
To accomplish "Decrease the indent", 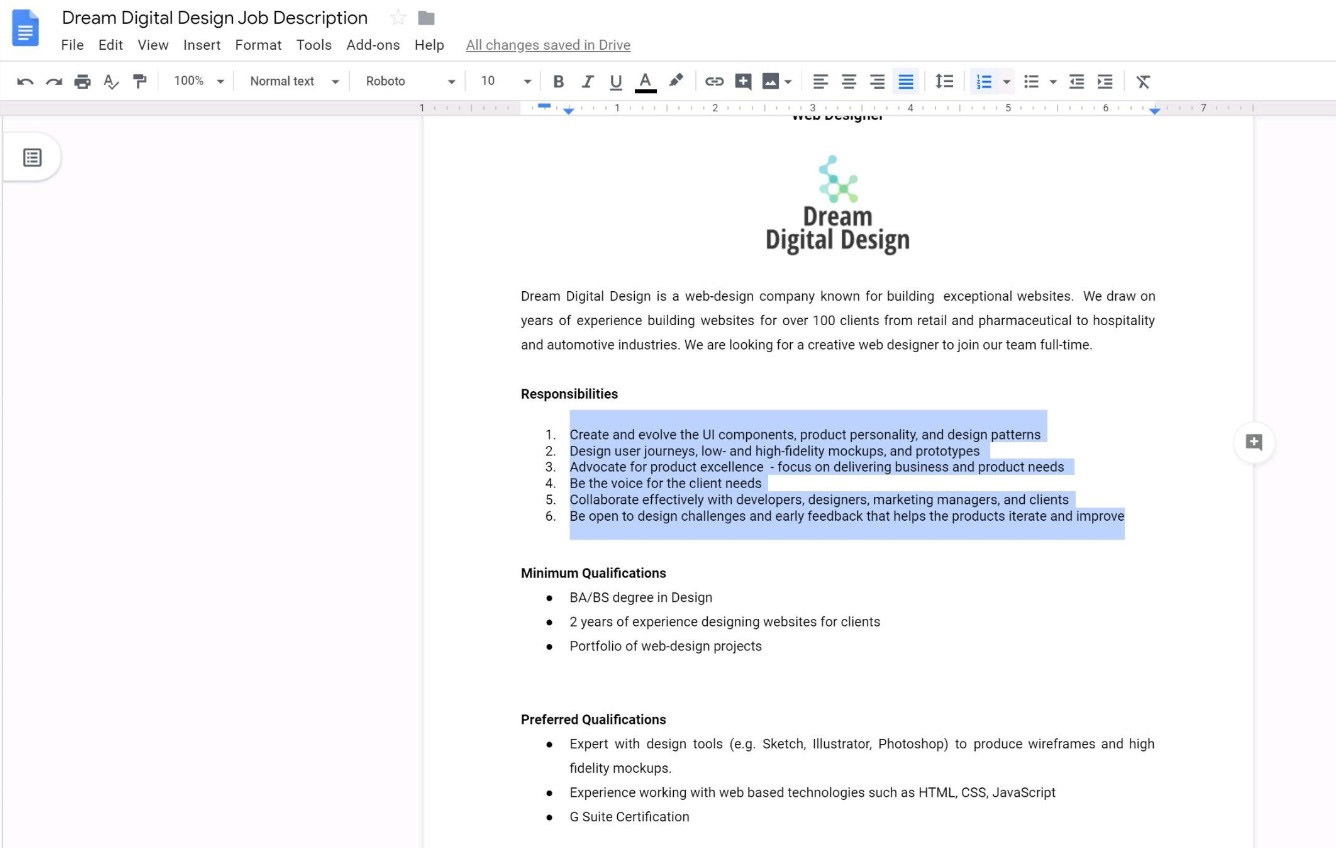I will point(1076,82).
